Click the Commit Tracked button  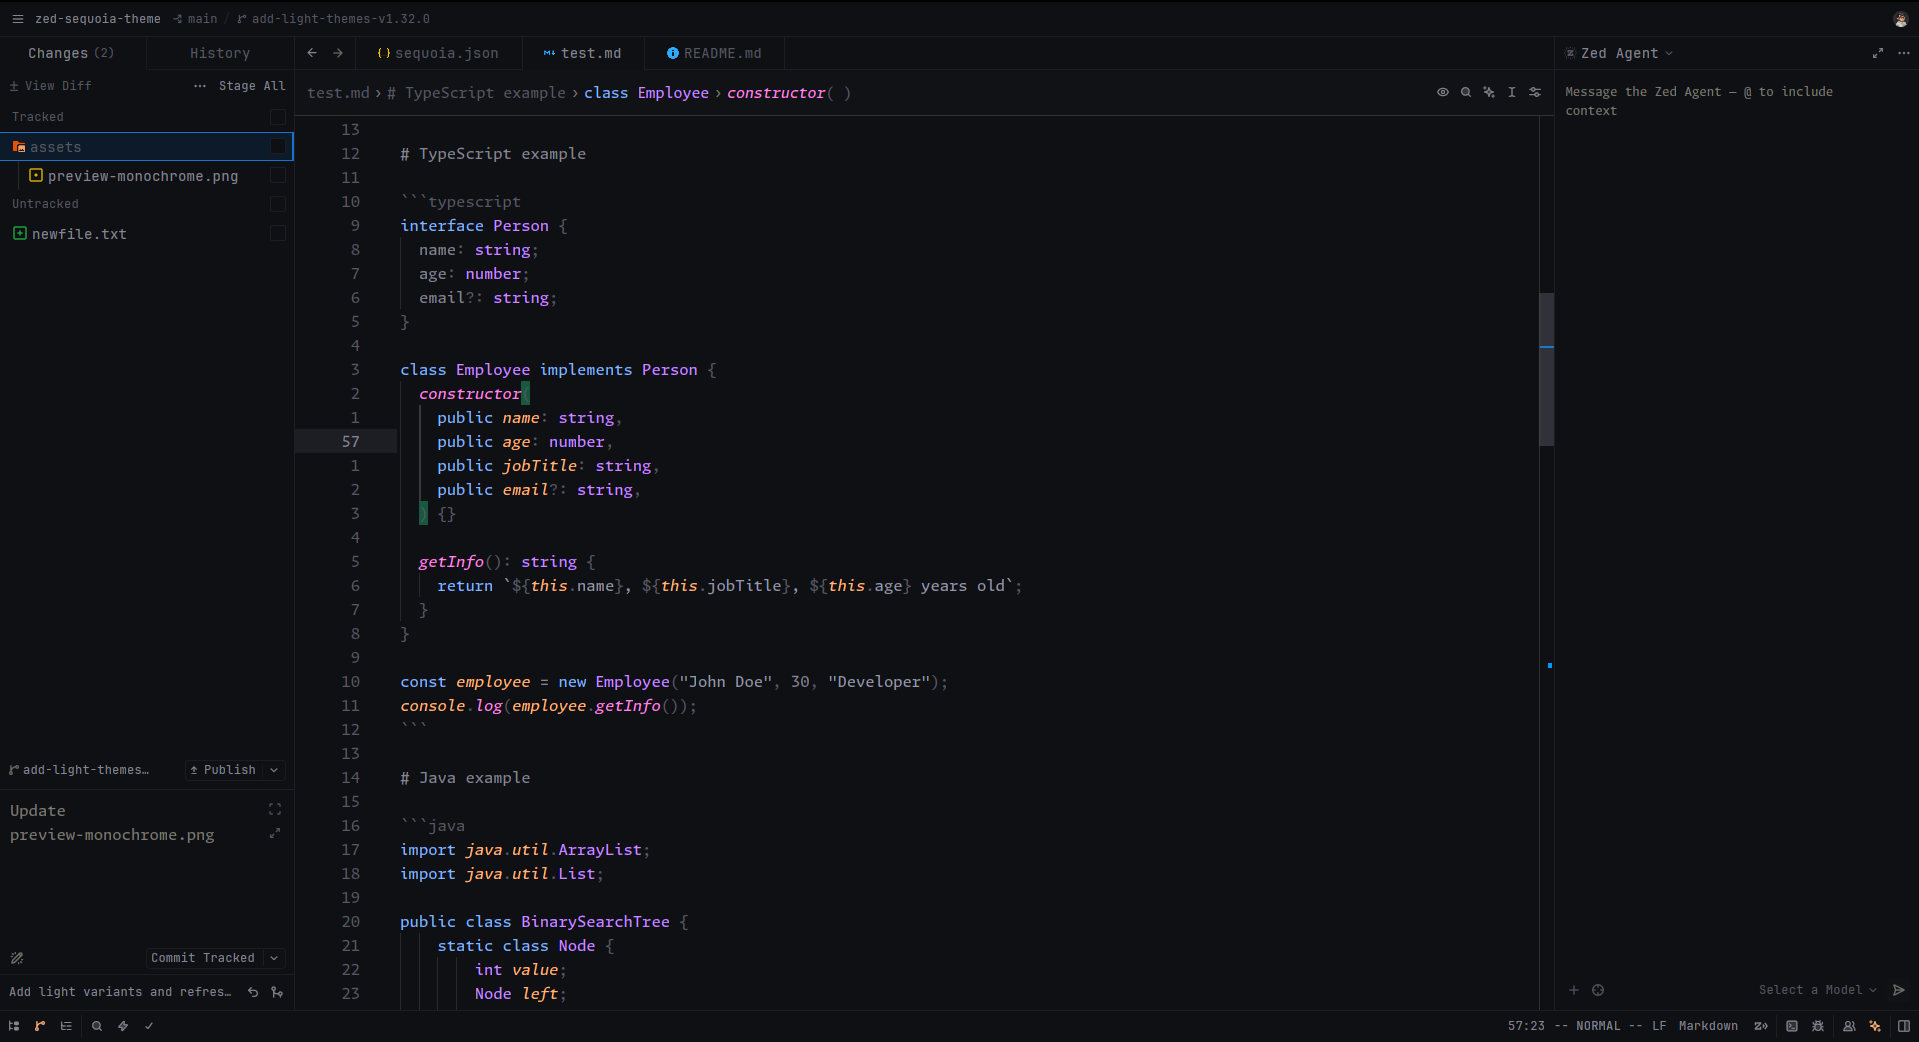click(203, 958)
